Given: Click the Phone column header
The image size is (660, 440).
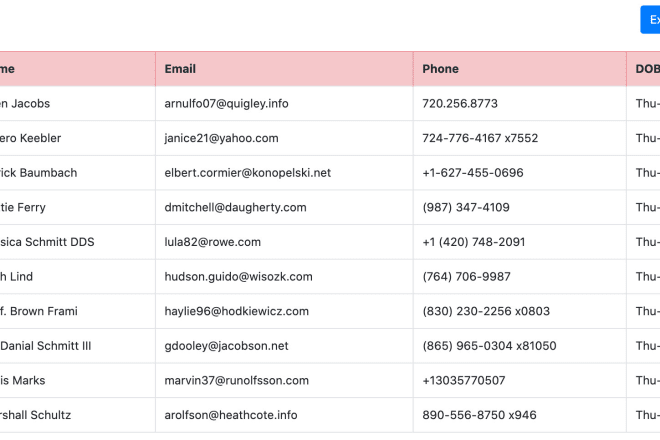Looking at the screenshot, I should click(x=440, y=69).
